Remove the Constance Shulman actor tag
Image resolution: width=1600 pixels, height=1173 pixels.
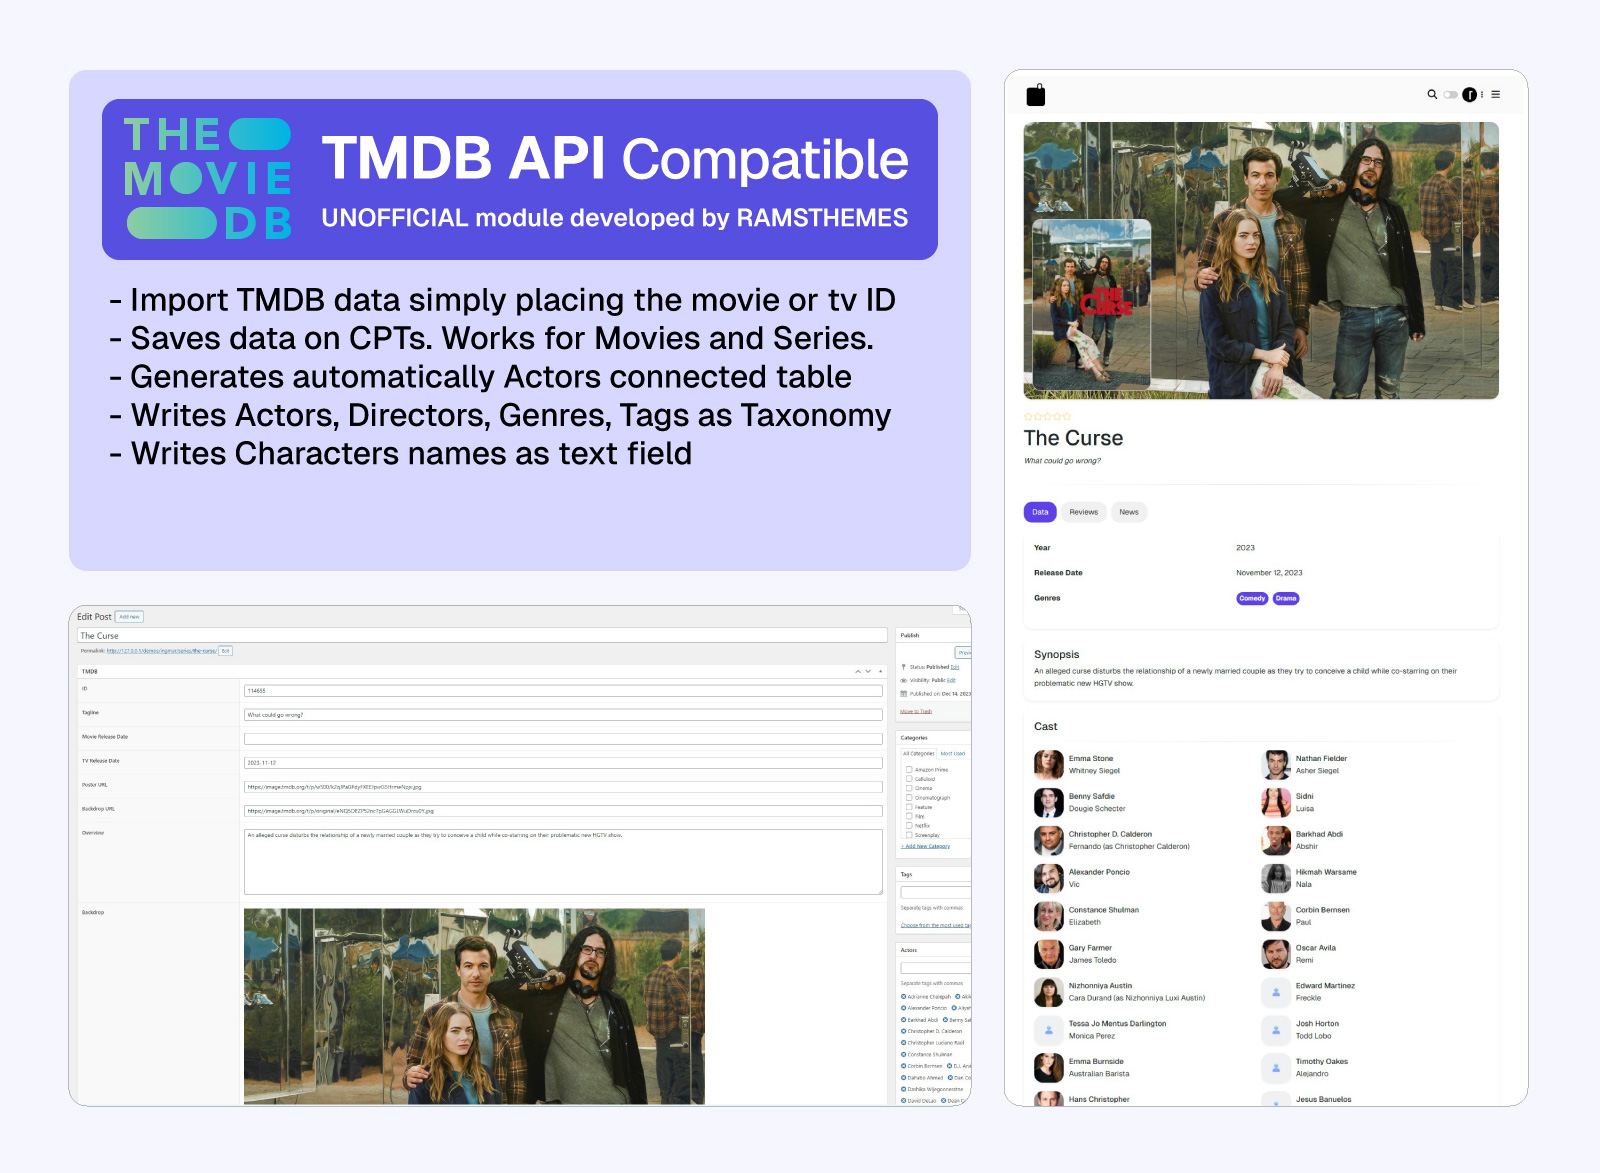pos(904,1055)
